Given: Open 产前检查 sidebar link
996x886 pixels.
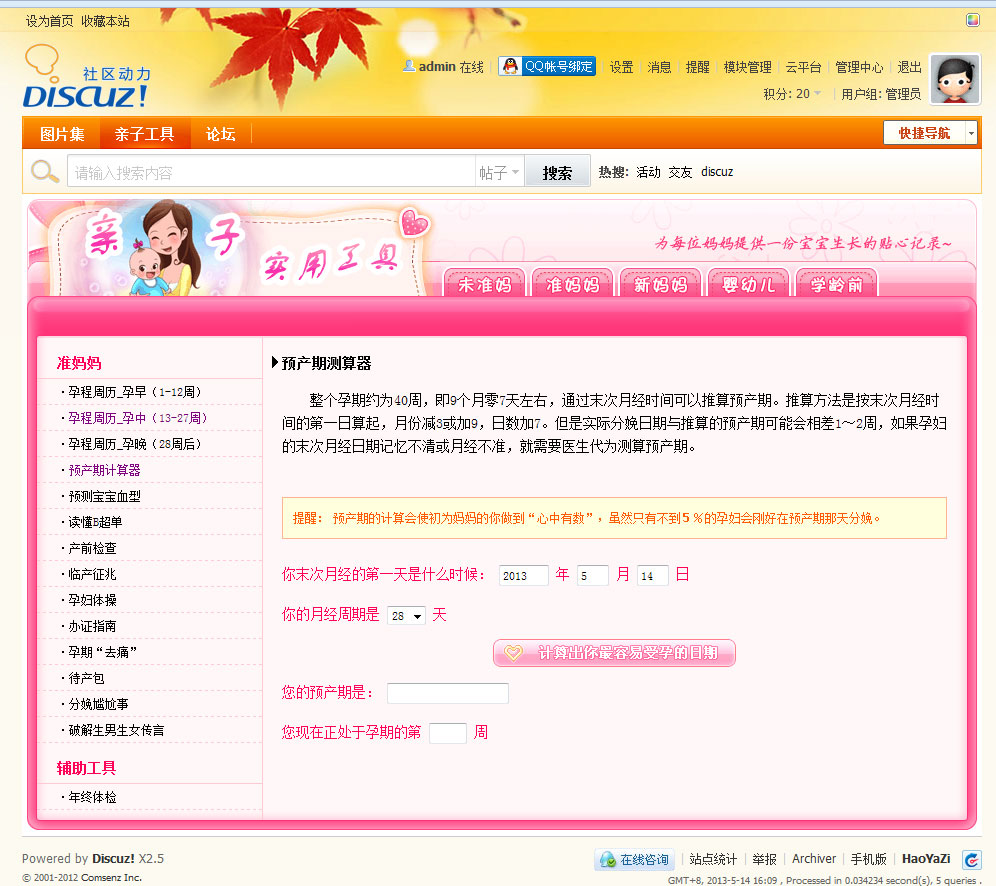Looking at the screenshot, I should pyautogui.click(x=92, y=548).
